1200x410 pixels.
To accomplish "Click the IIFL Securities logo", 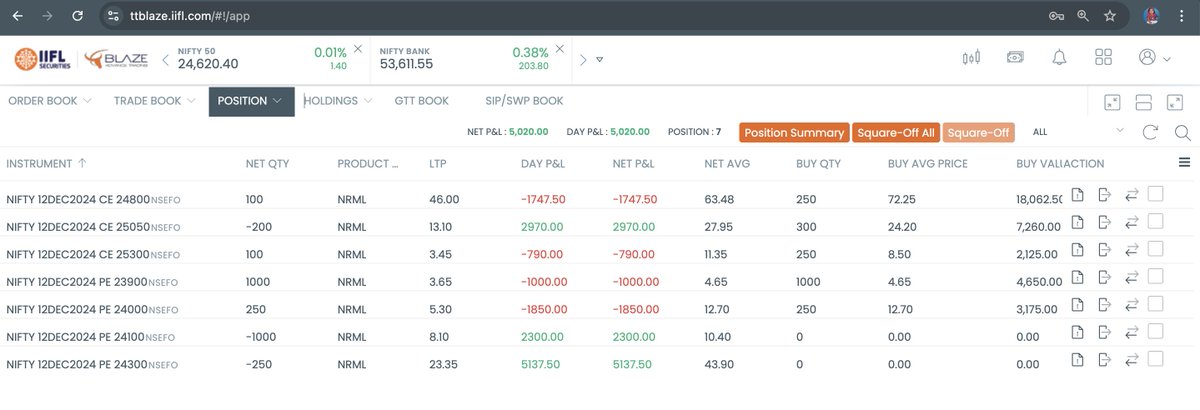I will point(41,60).
